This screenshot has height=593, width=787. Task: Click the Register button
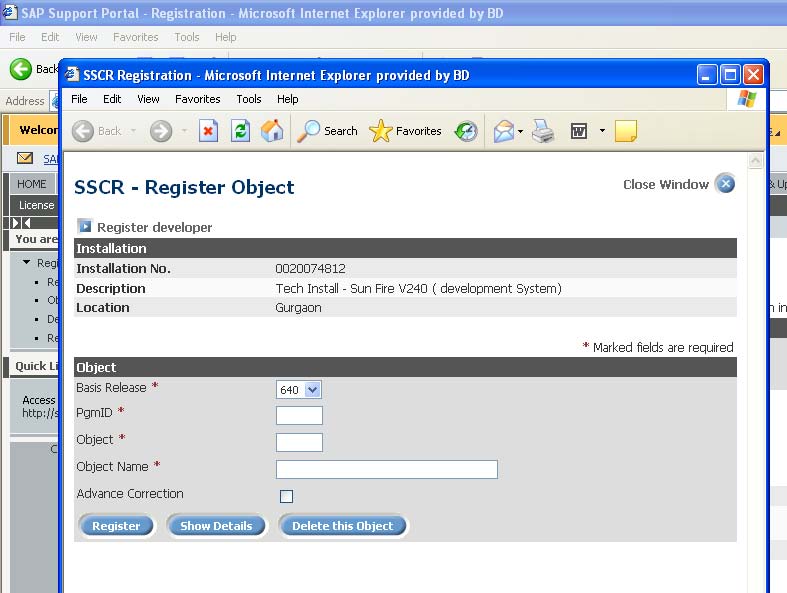coord(116,526)
